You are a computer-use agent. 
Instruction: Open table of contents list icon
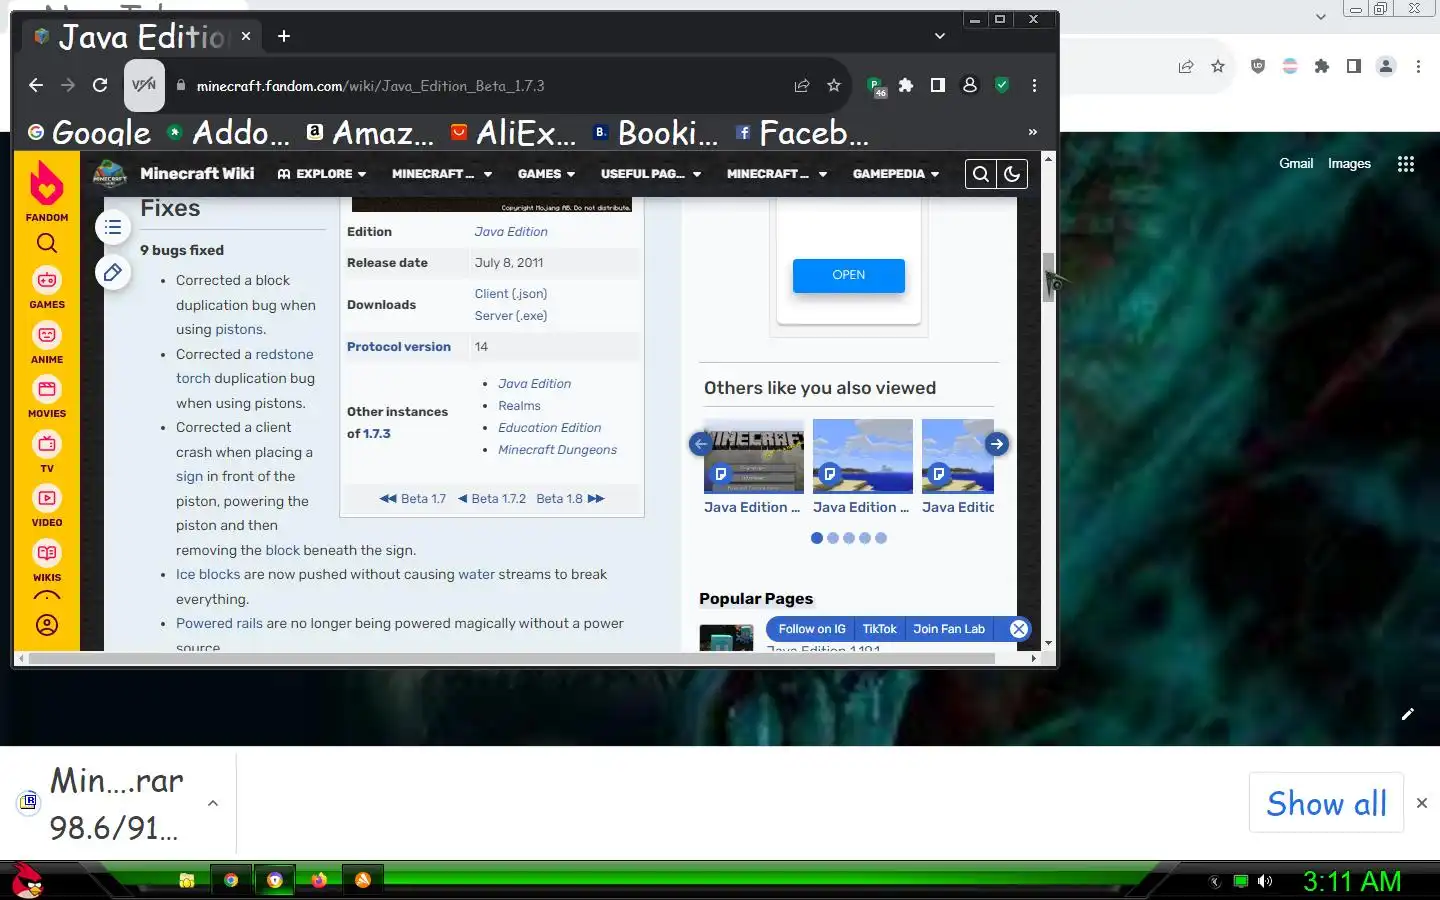point(113,228)
